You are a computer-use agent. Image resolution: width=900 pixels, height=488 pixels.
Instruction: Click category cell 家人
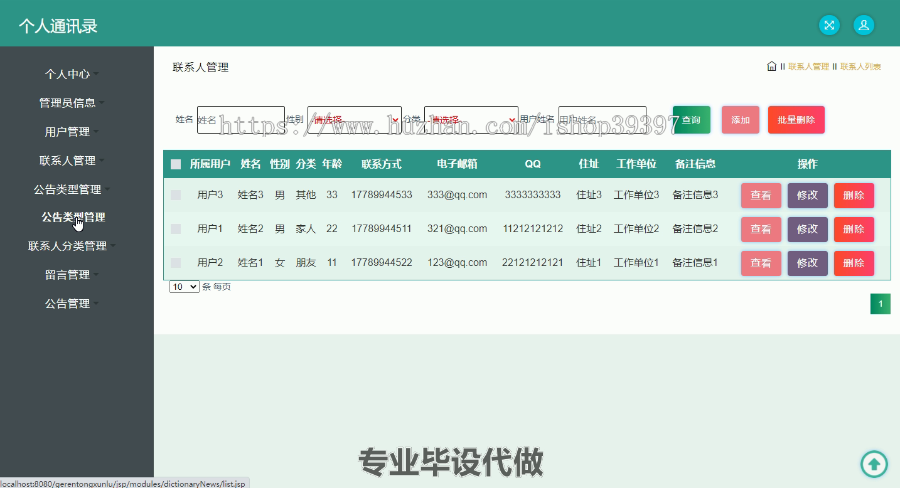click(306, 228)
